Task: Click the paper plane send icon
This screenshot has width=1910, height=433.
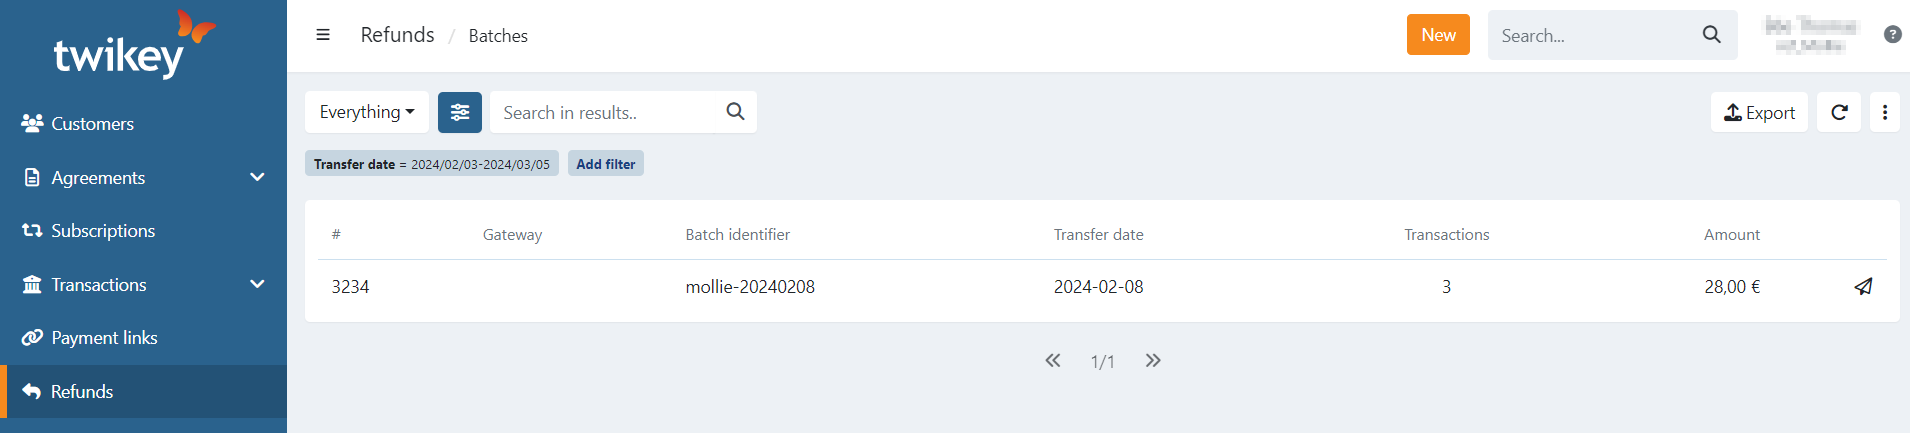Action: click(x=1863, y=287)
